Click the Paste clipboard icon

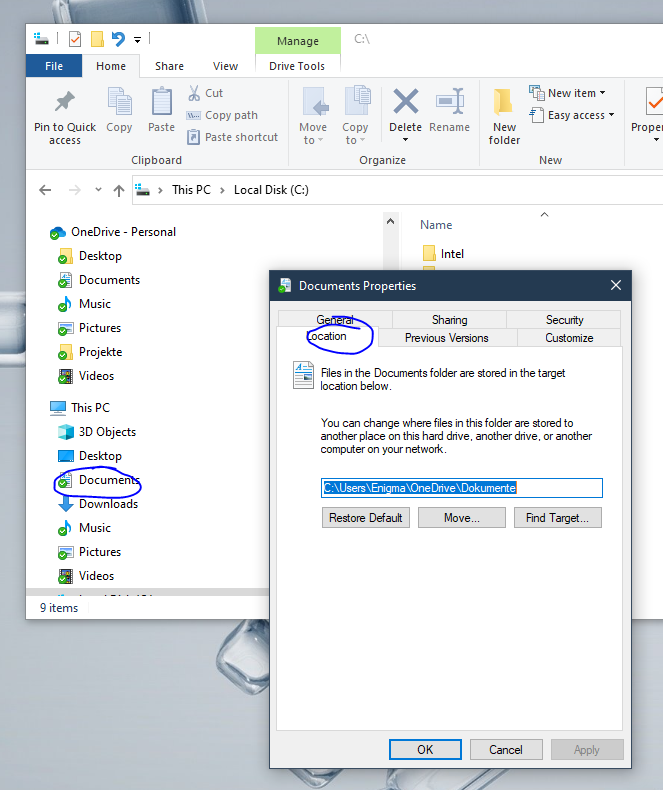click(162, 100)
